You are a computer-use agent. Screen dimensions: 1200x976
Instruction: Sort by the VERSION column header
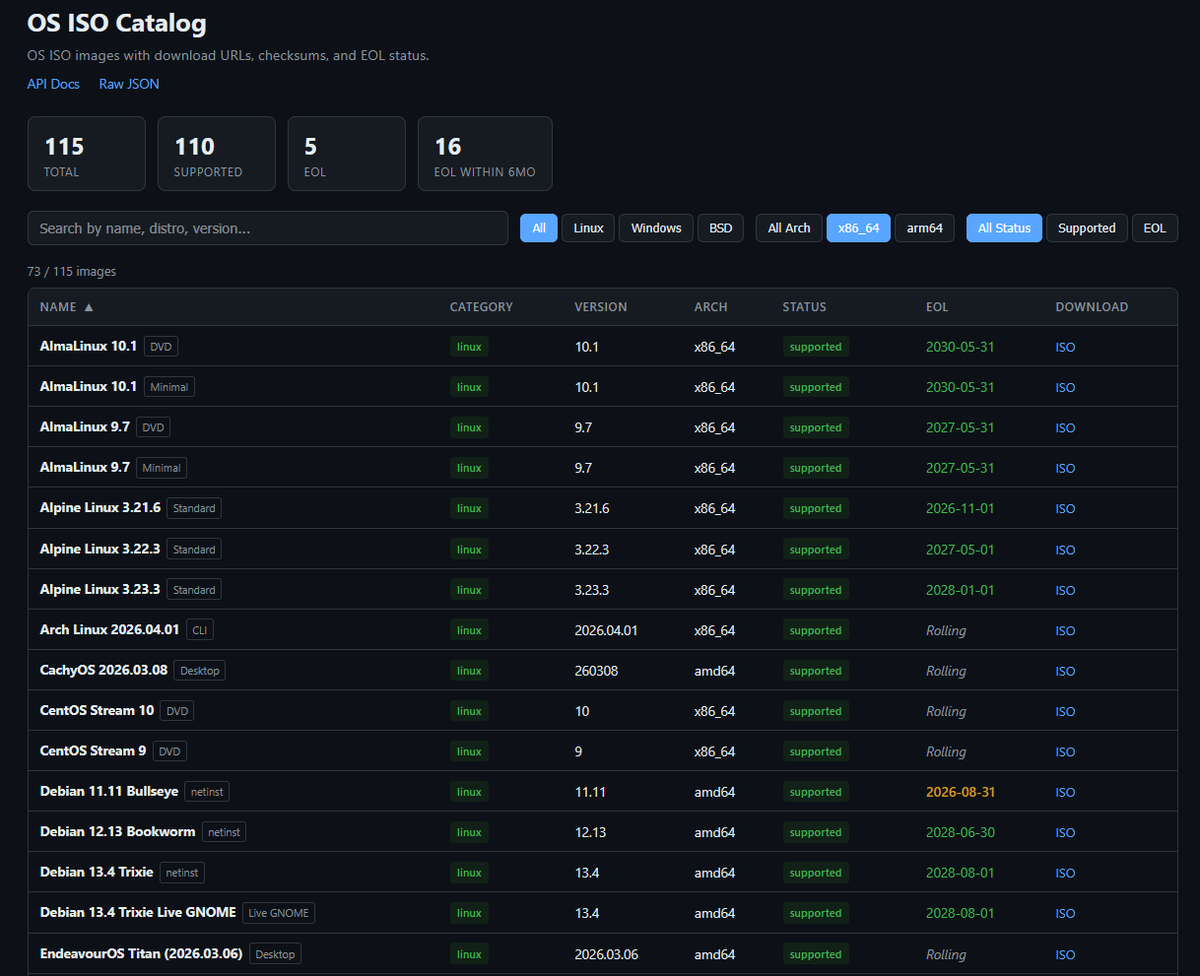pos(601,307)
